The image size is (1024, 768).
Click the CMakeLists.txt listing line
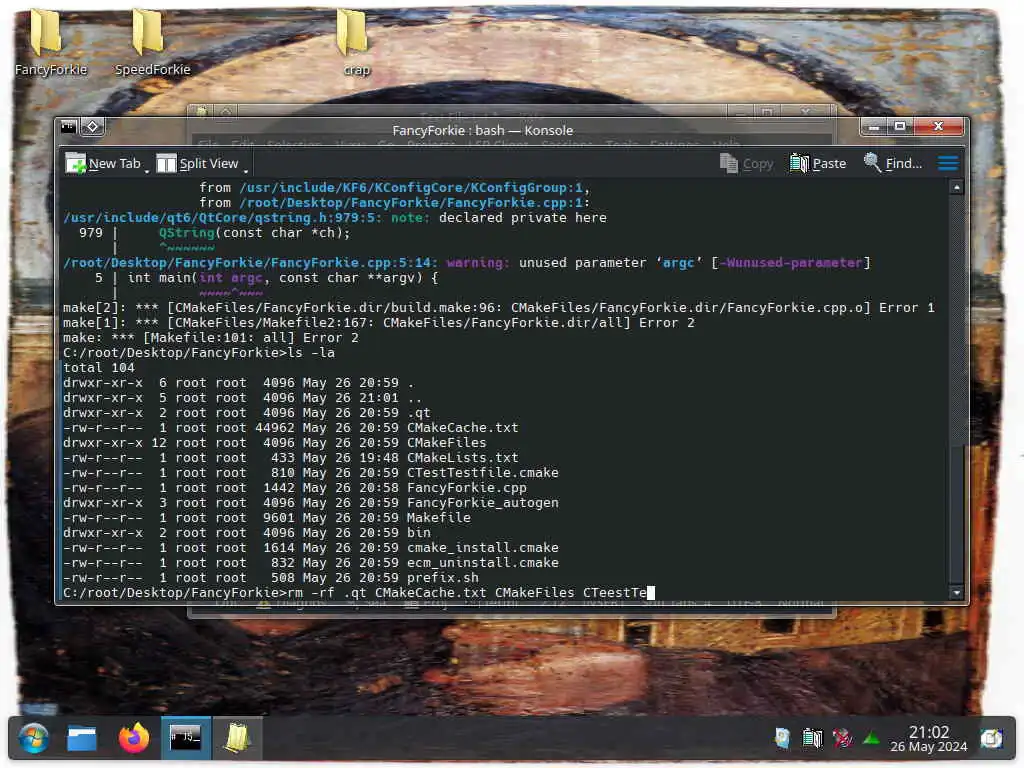click(x=291, y=458)
